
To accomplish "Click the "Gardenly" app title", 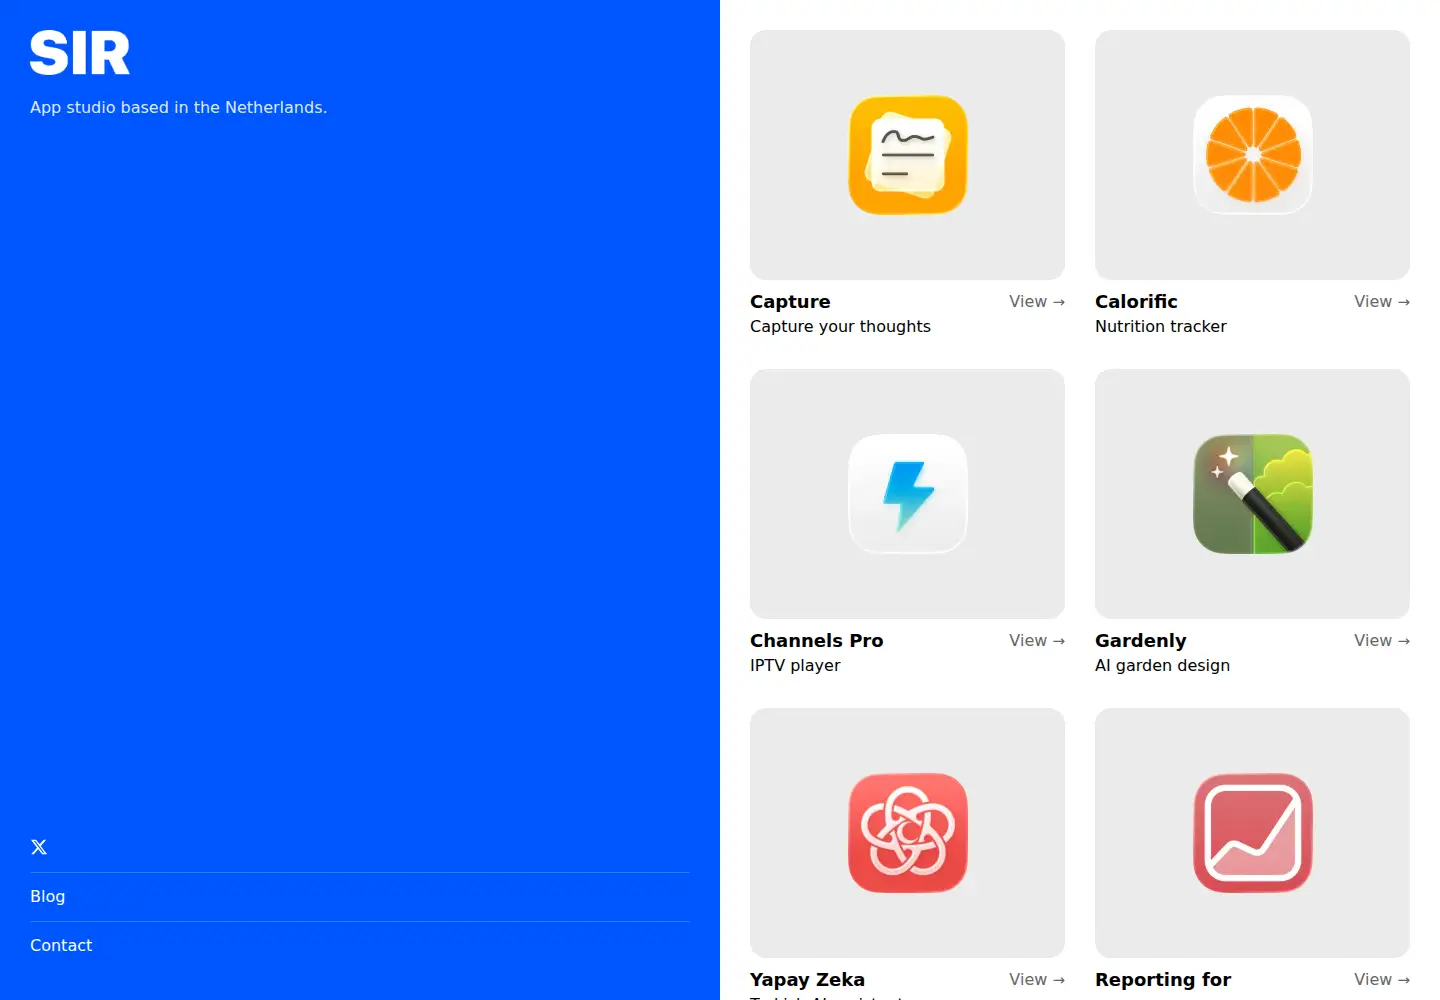I will tap(1141, 641).
